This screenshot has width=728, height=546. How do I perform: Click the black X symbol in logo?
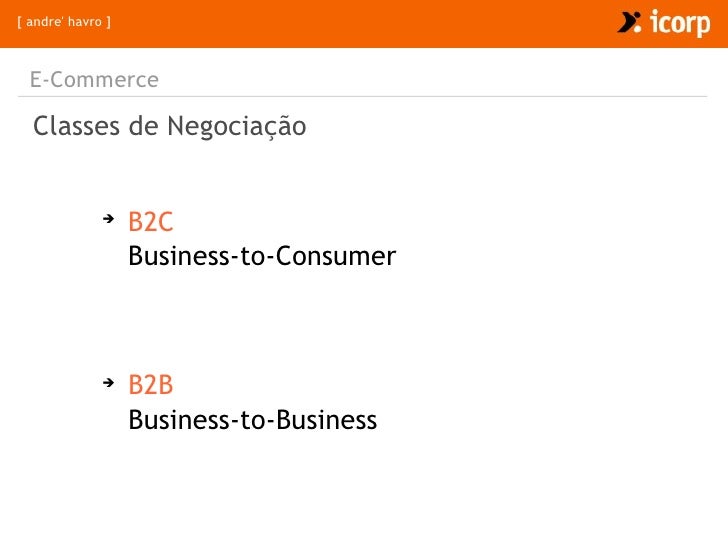[627, 22]
